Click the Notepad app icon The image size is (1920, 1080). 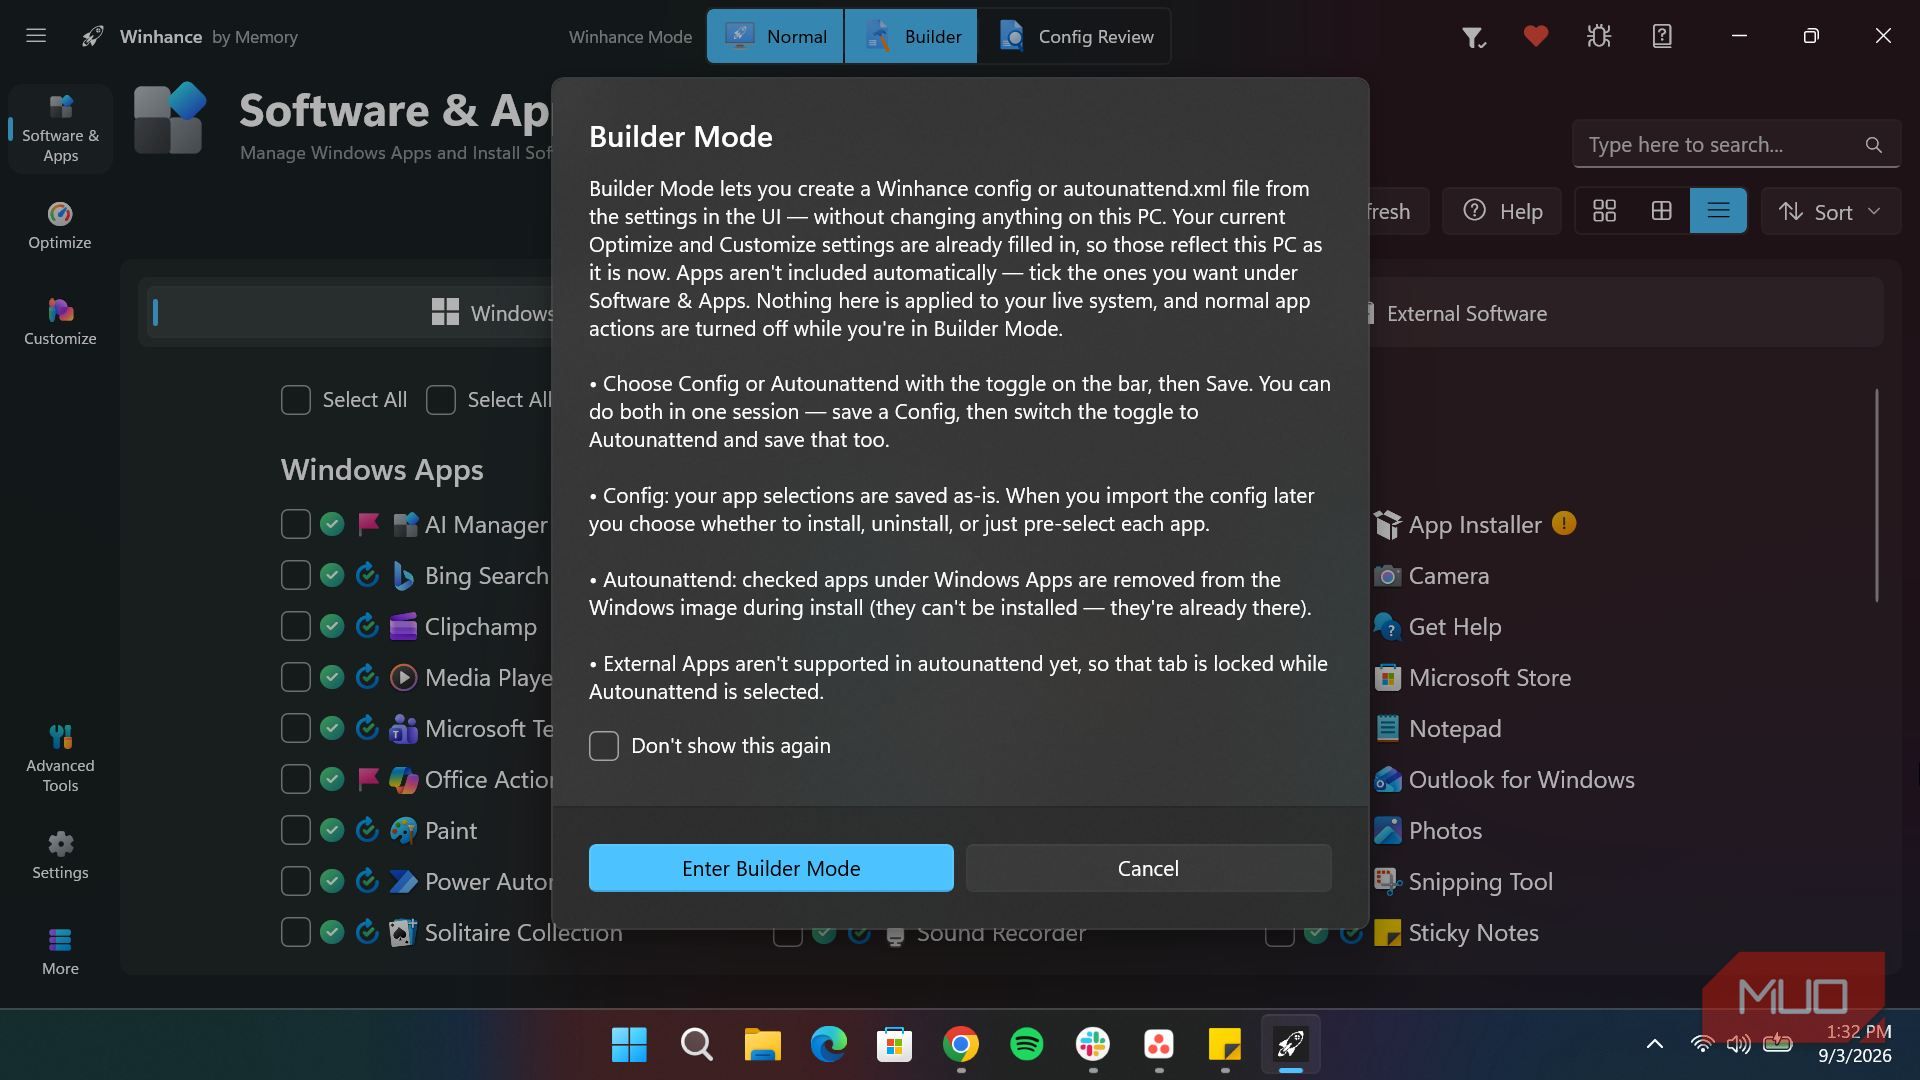[x=1387, y=729]
